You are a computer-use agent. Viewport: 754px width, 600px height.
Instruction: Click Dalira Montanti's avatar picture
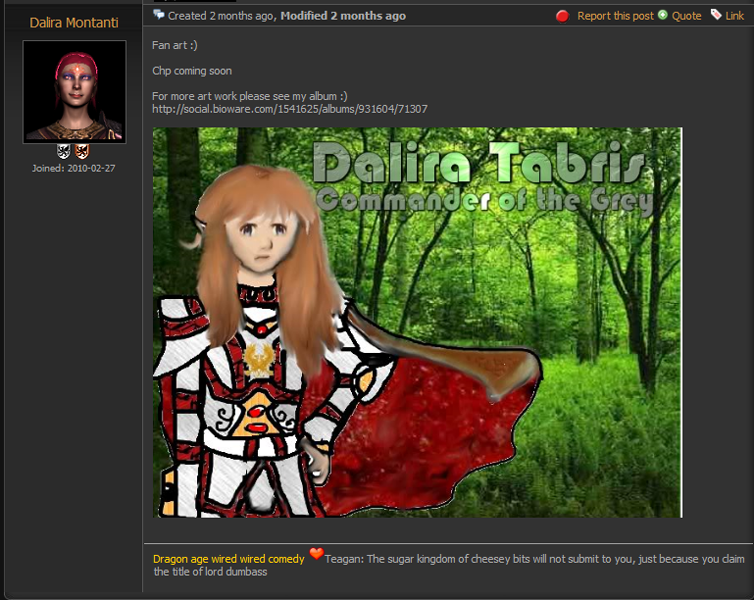coord(75,92)
